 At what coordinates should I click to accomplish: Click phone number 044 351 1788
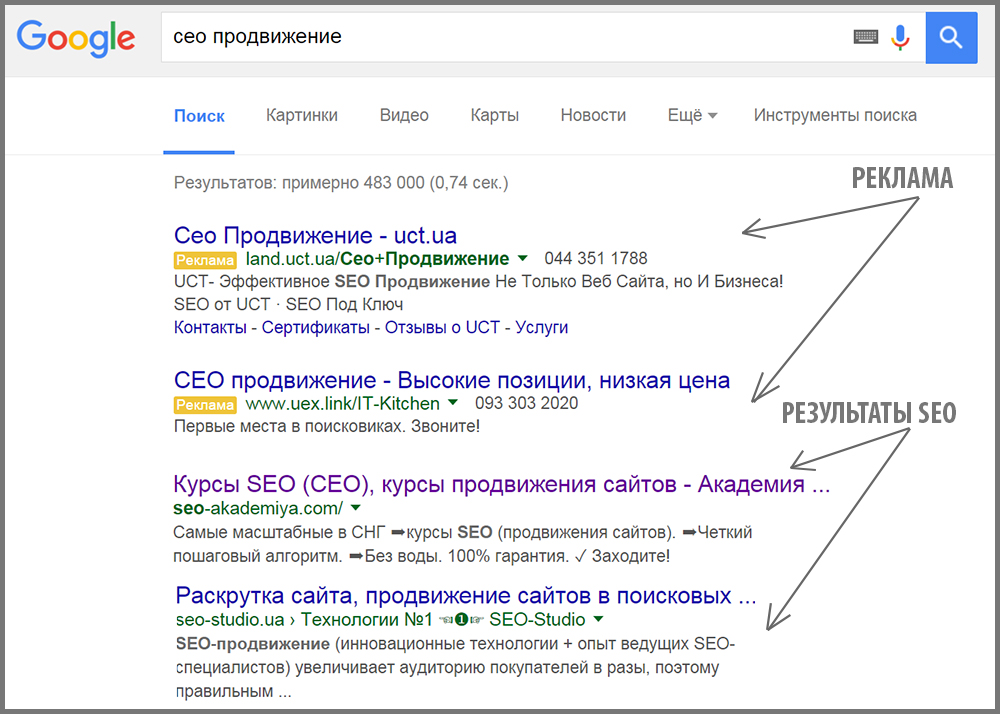coord(596,258)
